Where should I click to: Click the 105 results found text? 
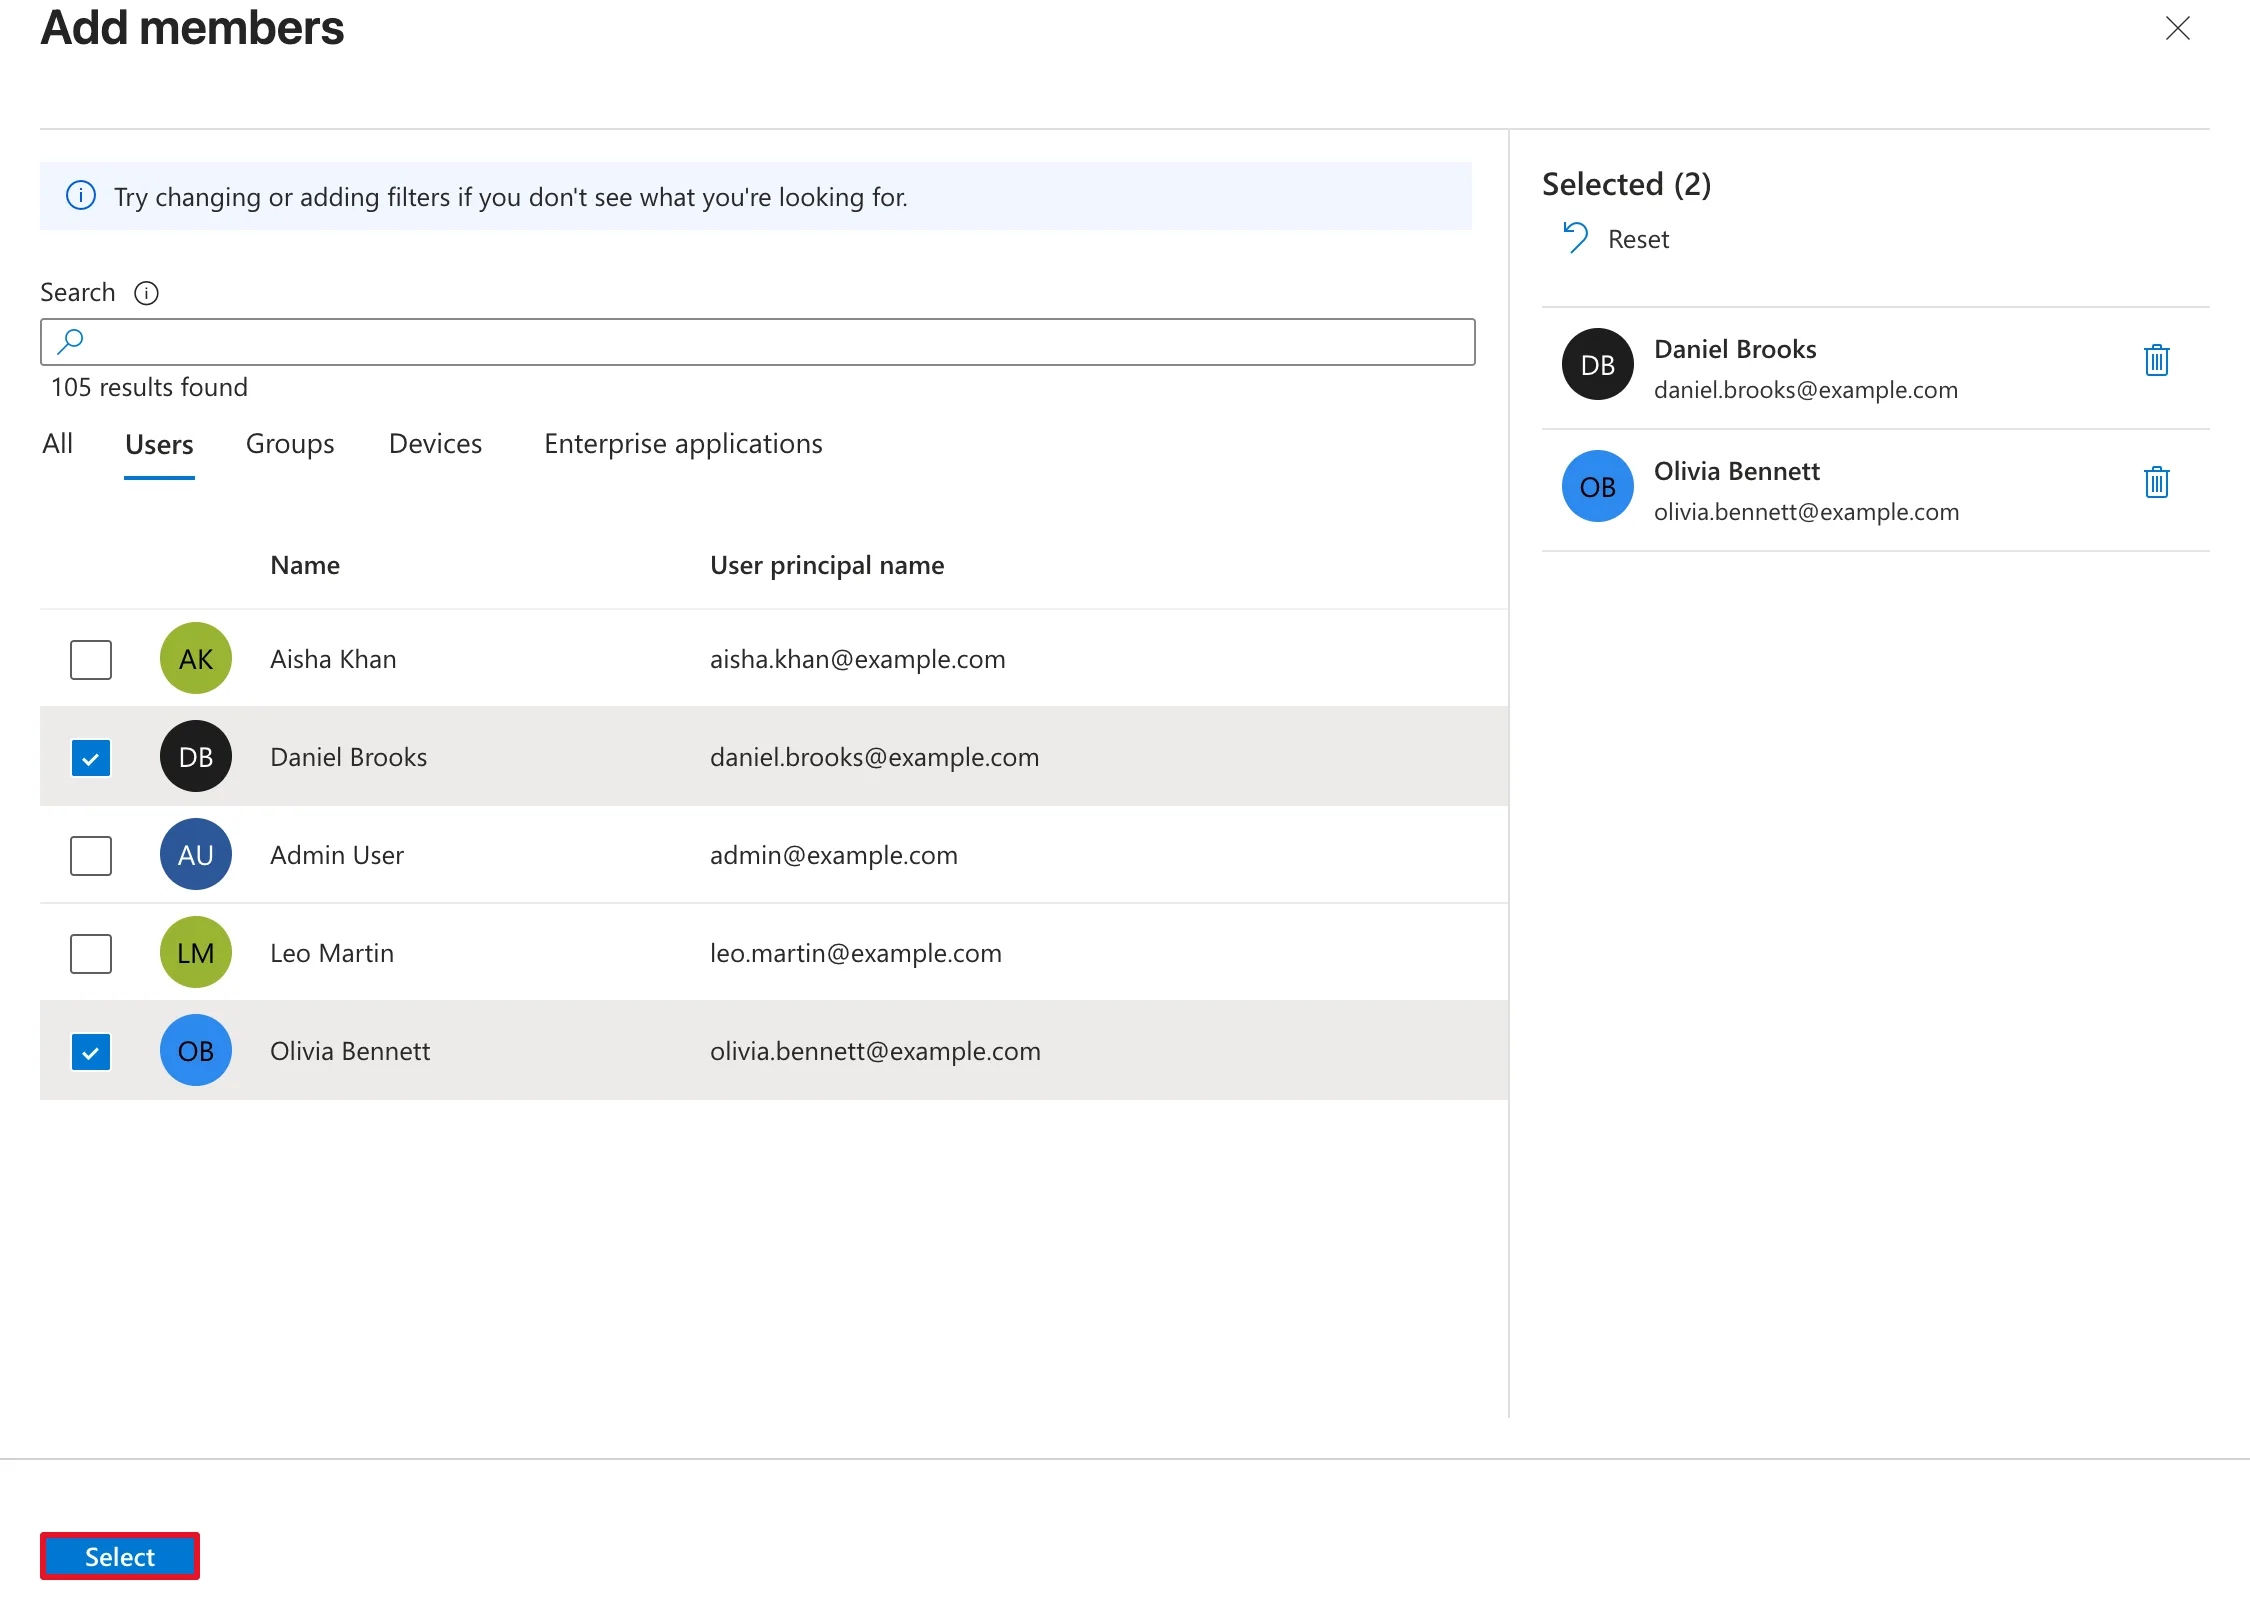click(x=149, y=387)
